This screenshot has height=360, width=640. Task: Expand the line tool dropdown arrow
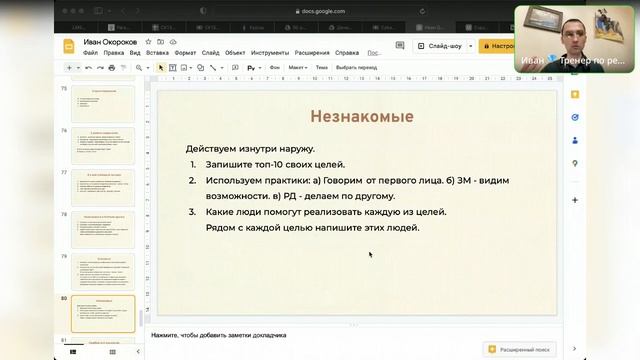[222, 68]
